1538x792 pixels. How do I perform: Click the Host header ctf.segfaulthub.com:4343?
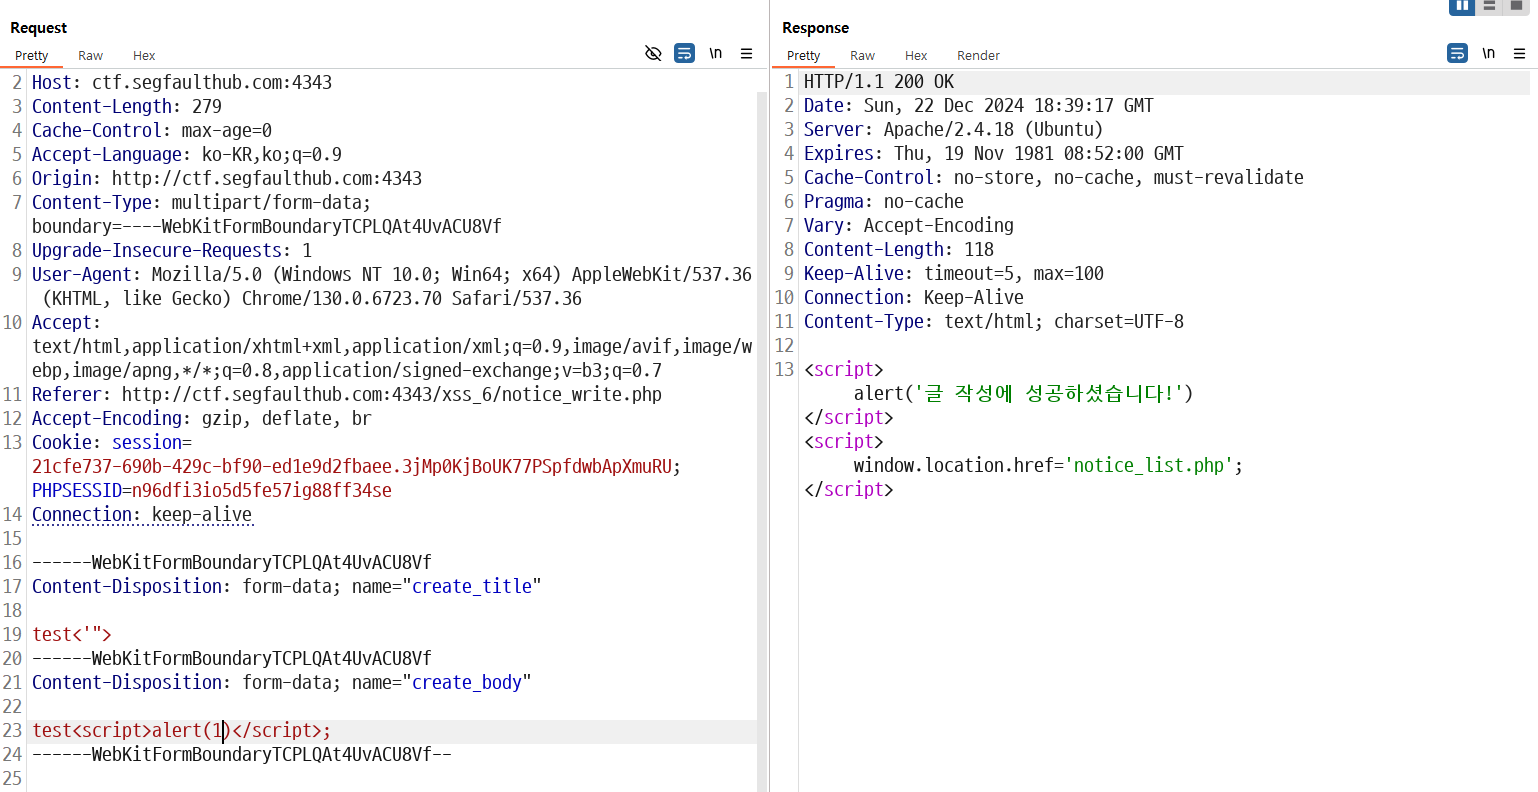click(182, 83)
